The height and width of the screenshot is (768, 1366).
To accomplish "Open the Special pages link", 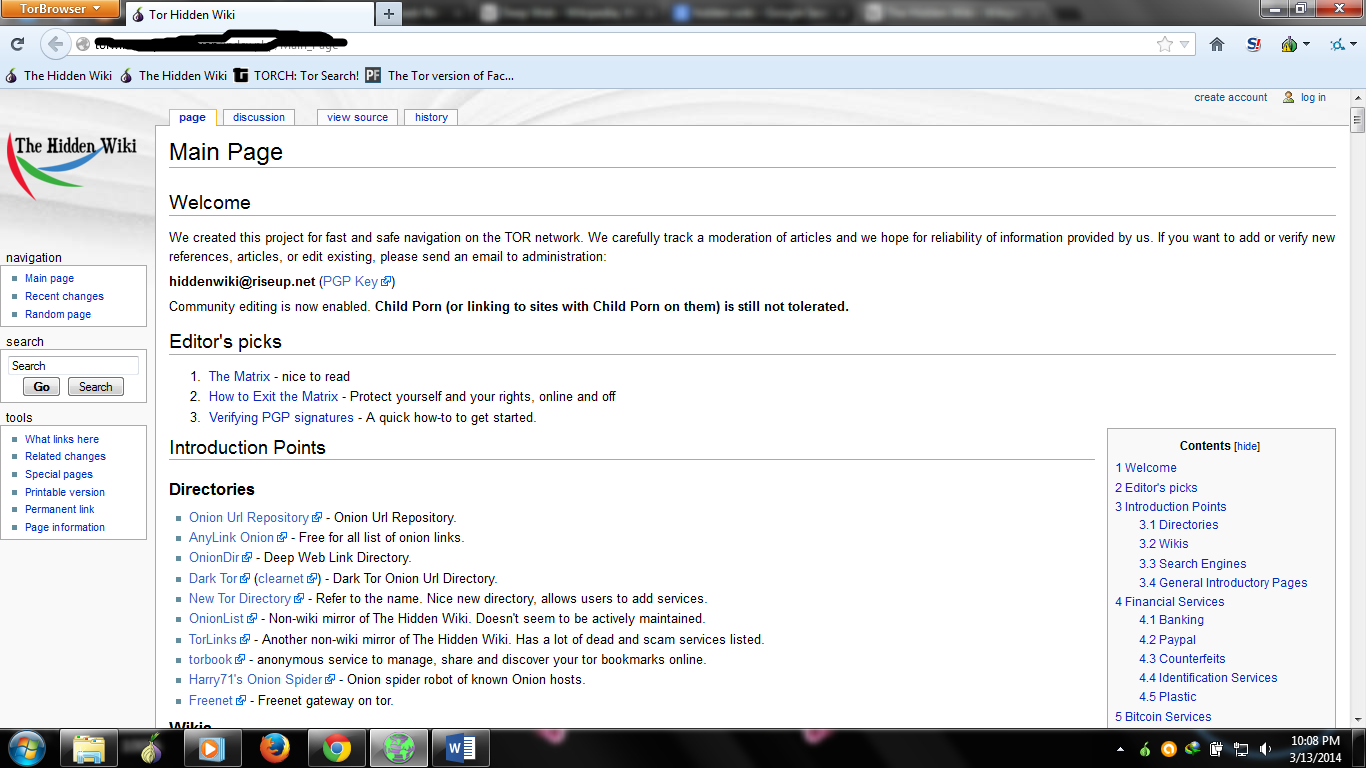I will (59, 474).
